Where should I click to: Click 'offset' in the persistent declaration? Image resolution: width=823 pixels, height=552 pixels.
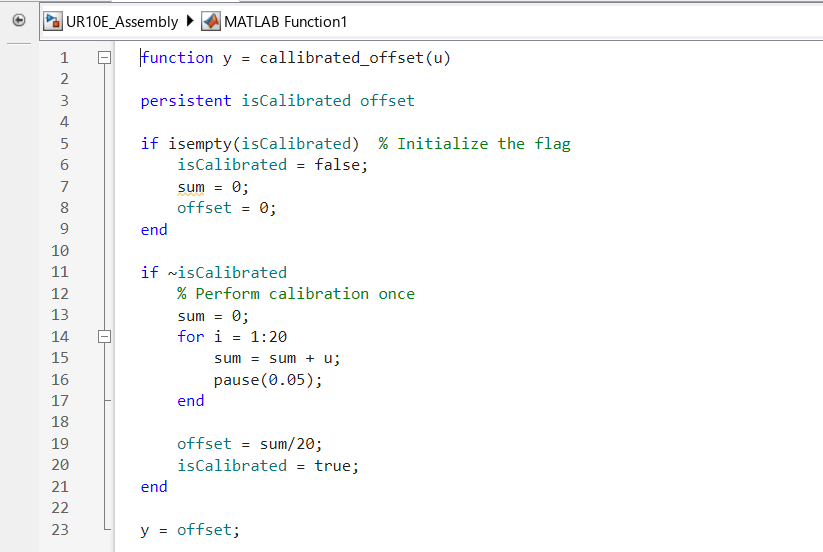click(x=387, y=100)
